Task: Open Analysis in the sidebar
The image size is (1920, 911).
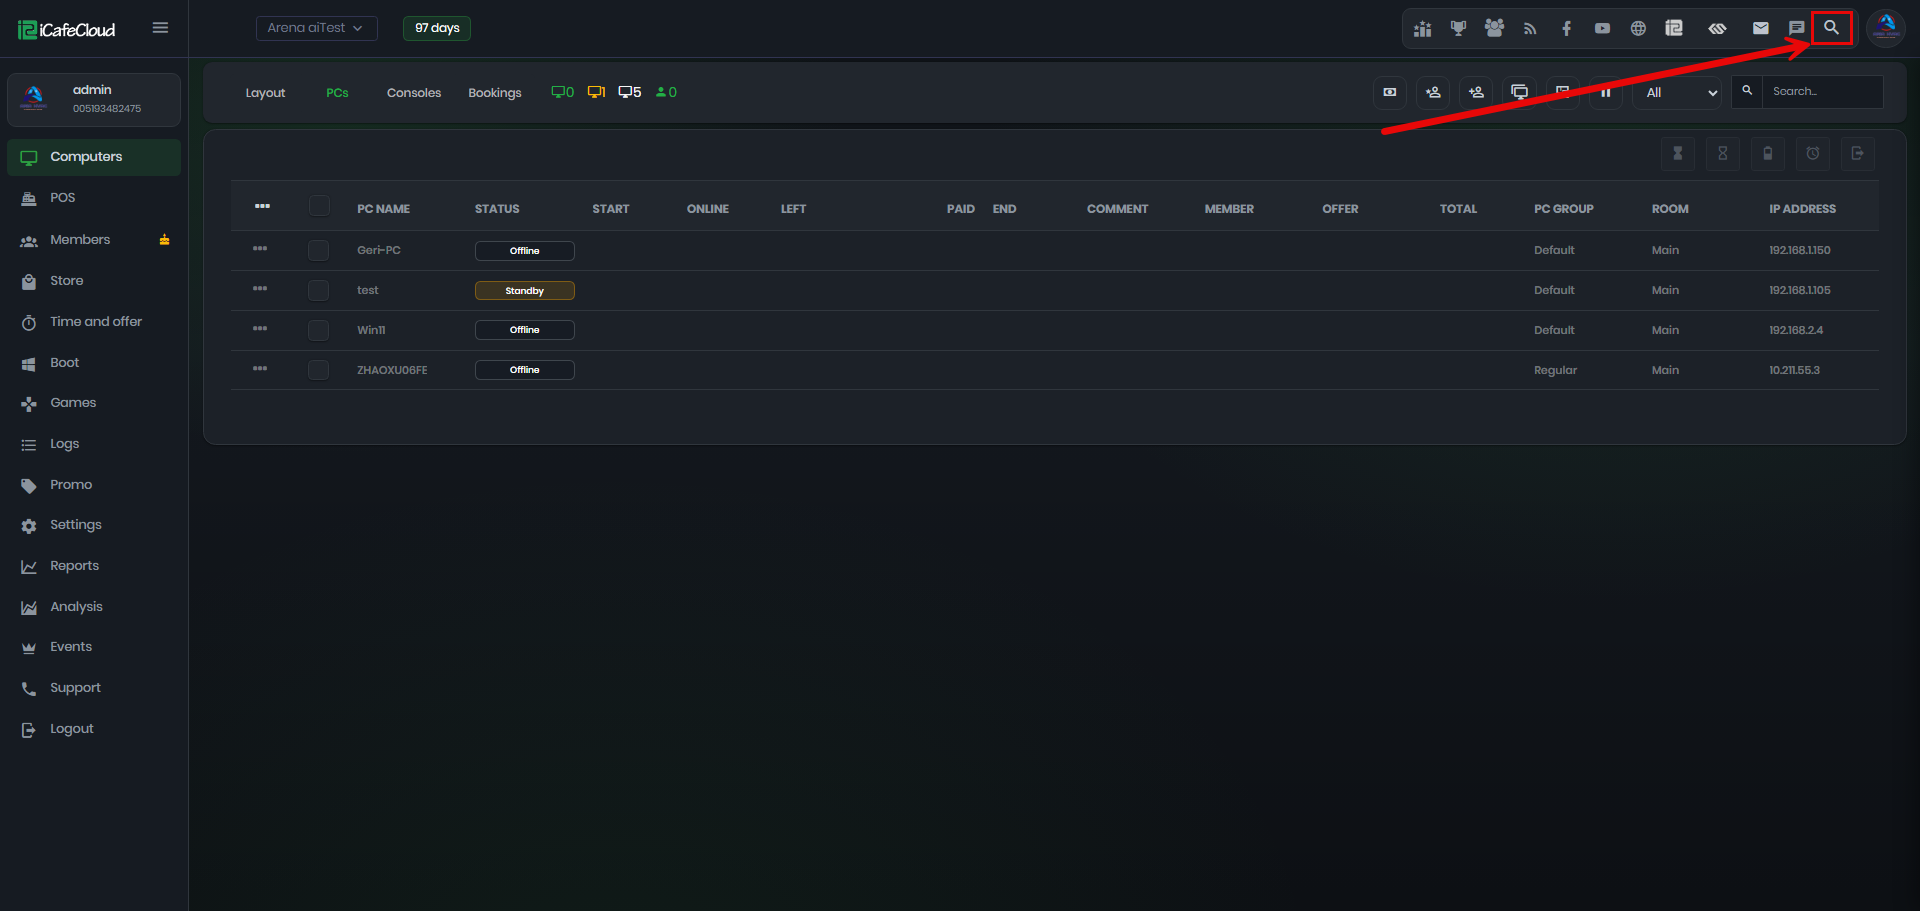Action: 94,607
